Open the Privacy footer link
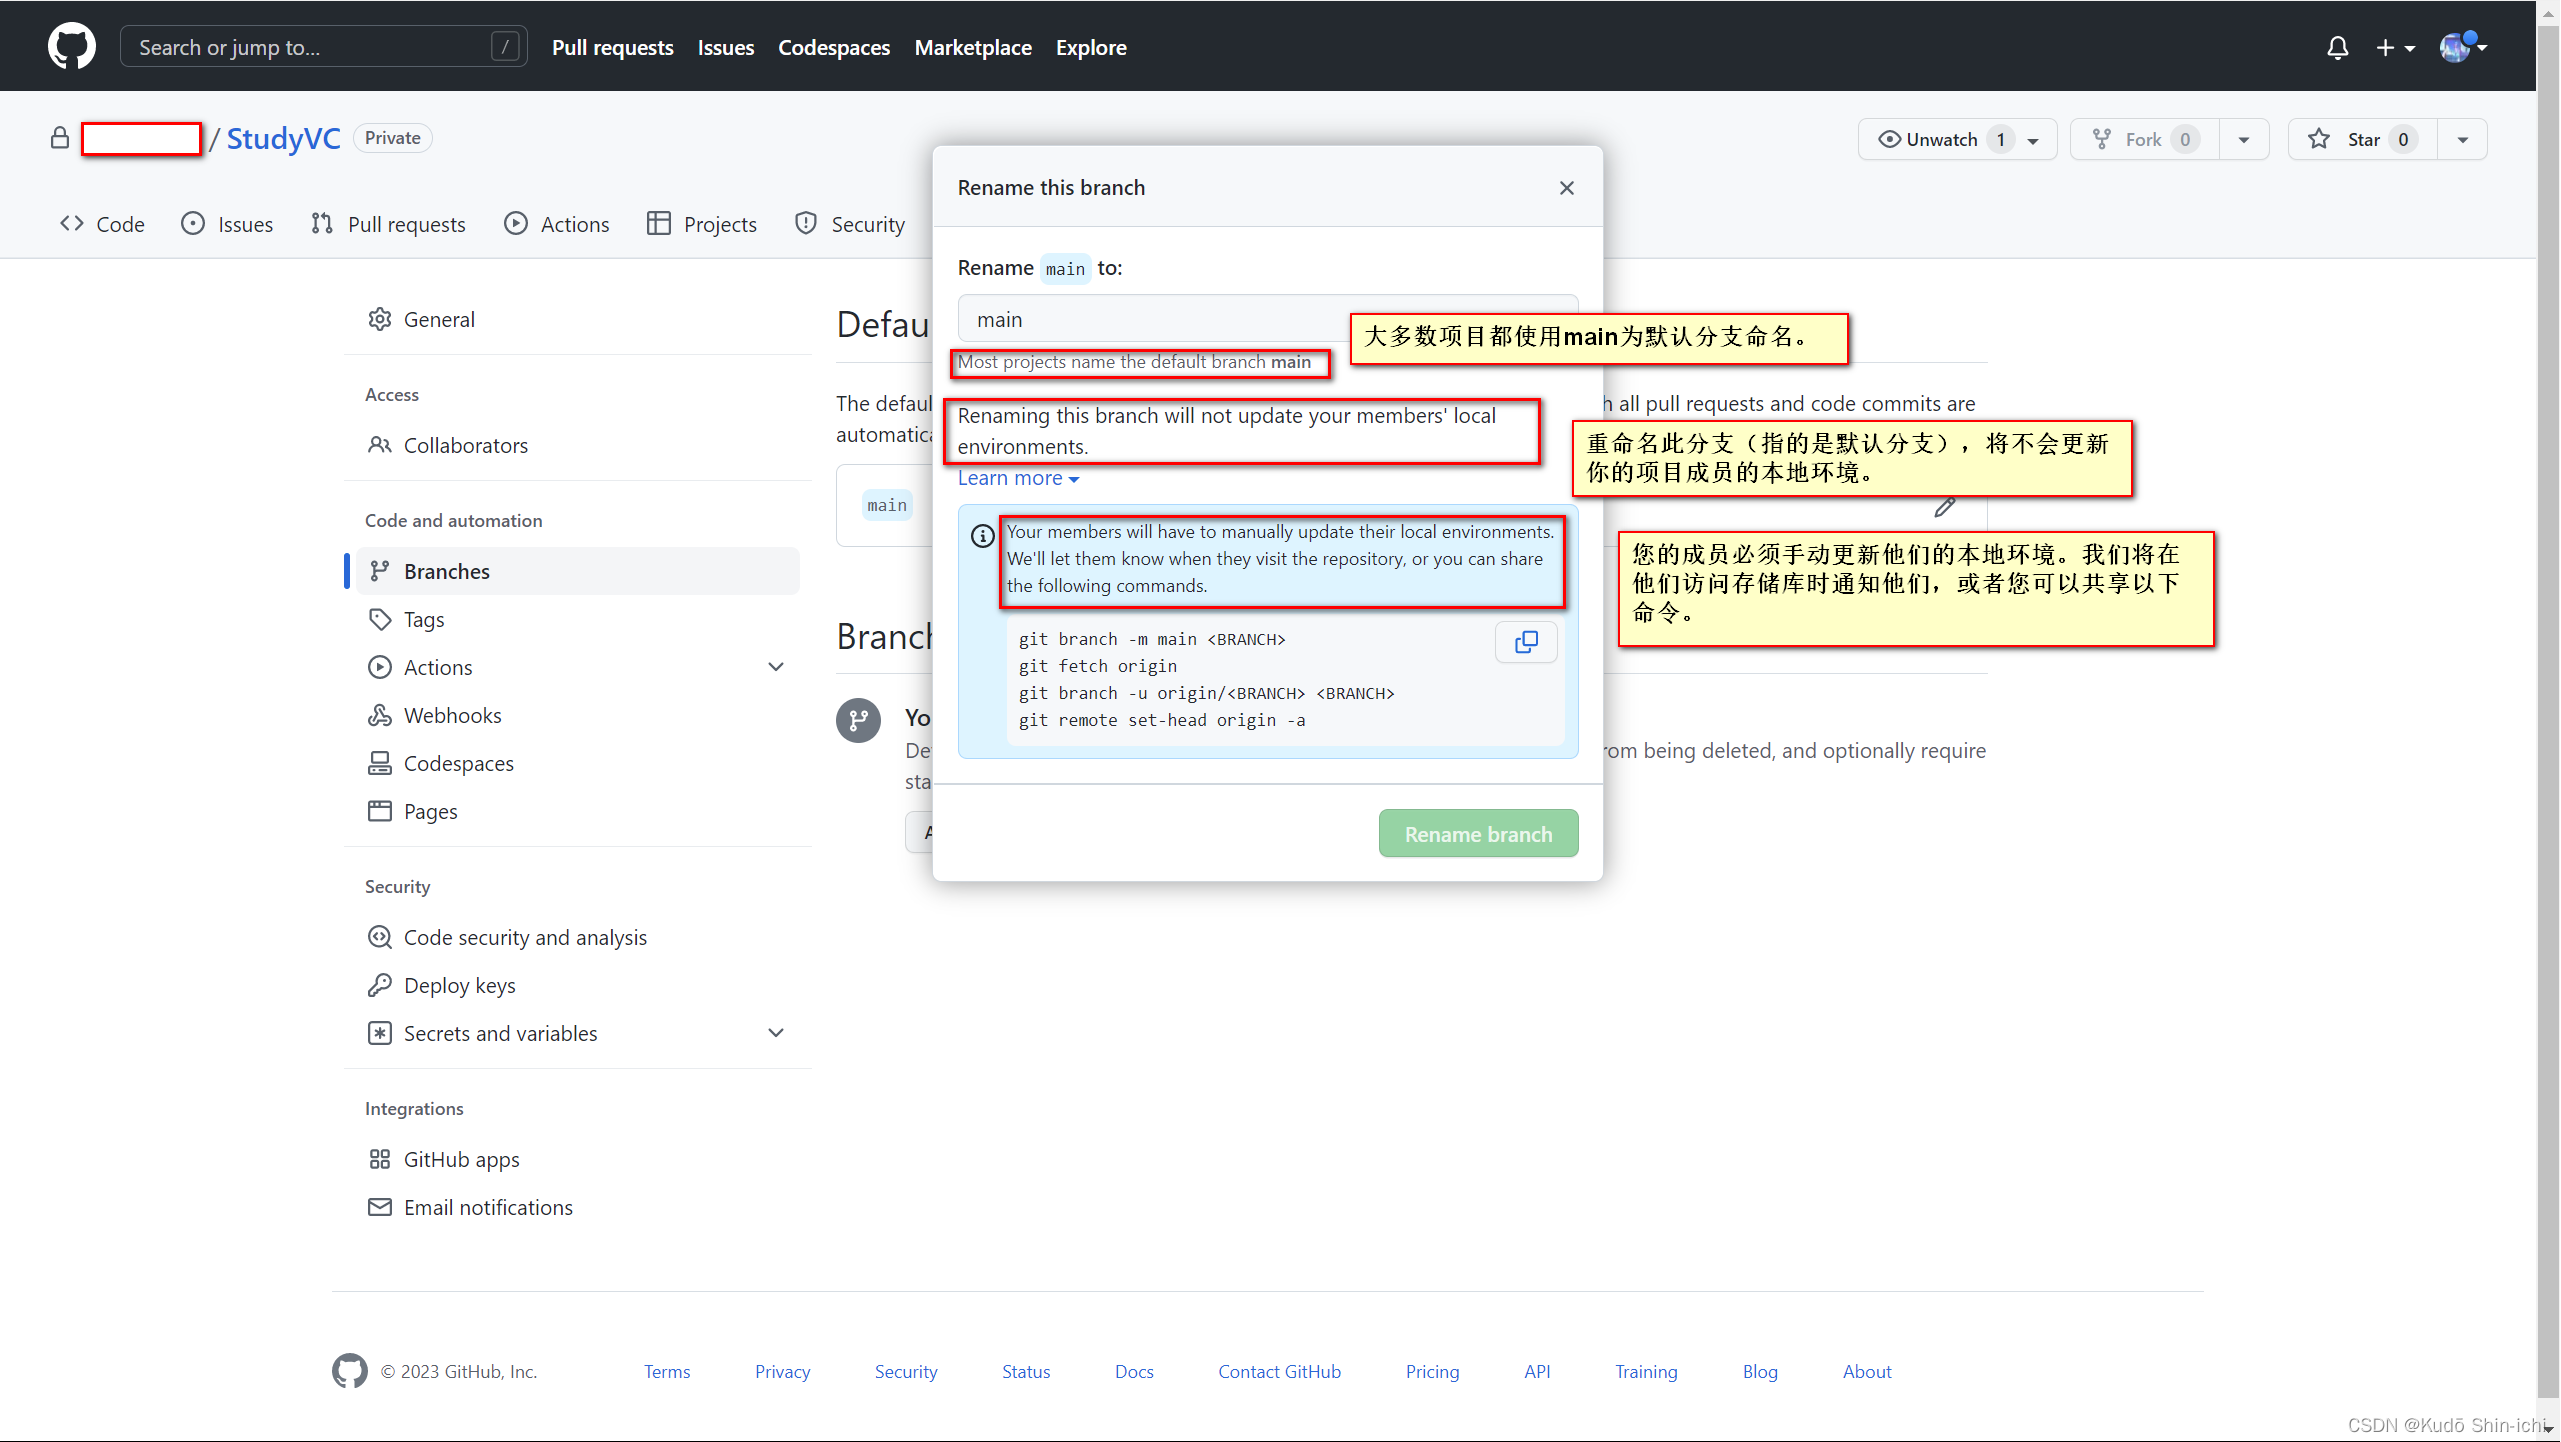Viewport: 2561px width, 1442px height. pyautogui.click(x=782, y=1371)
